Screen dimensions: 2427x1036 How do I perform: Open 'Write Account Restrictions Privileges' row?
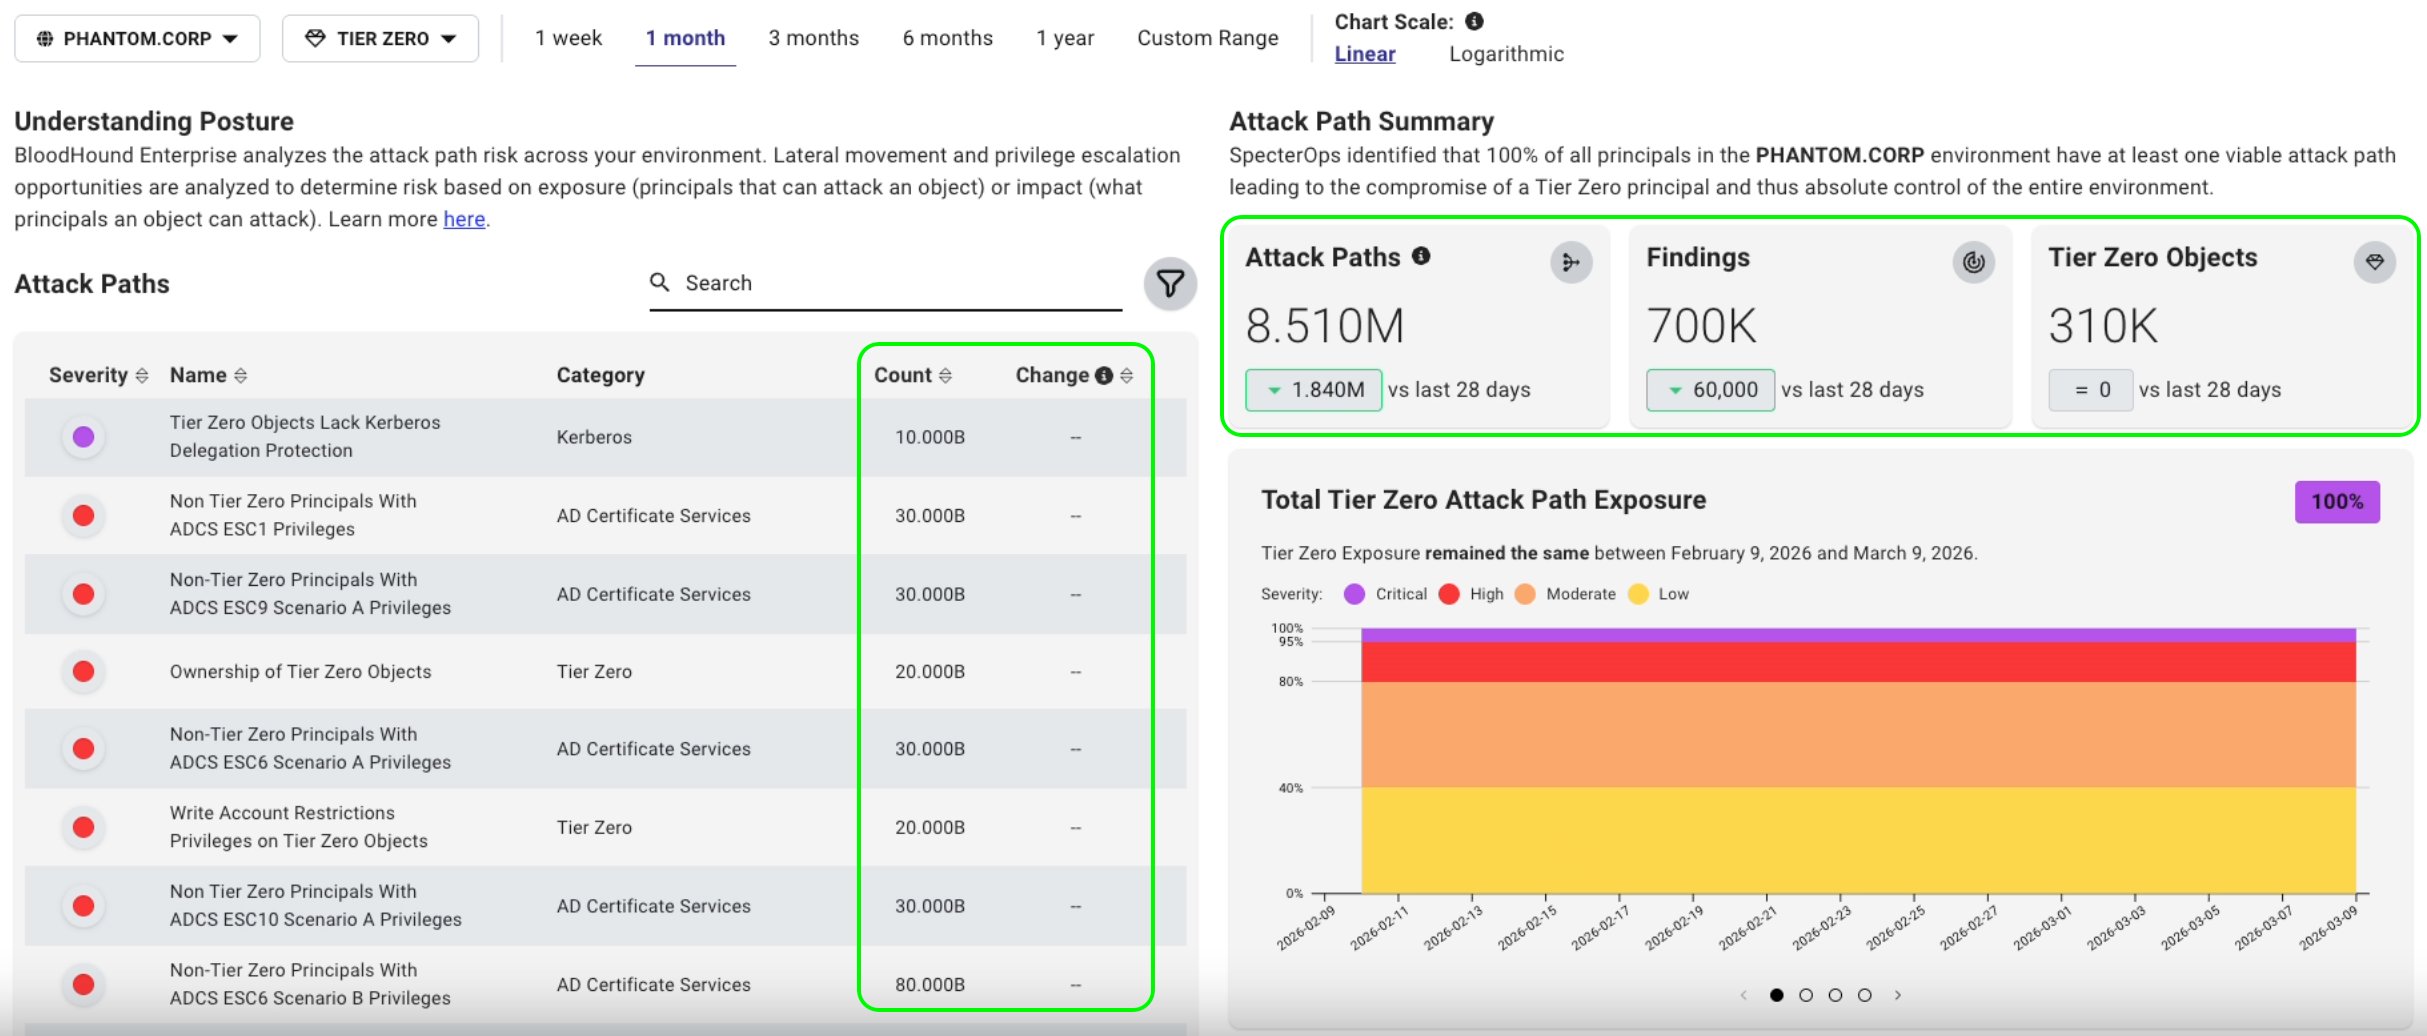point(605,827)
